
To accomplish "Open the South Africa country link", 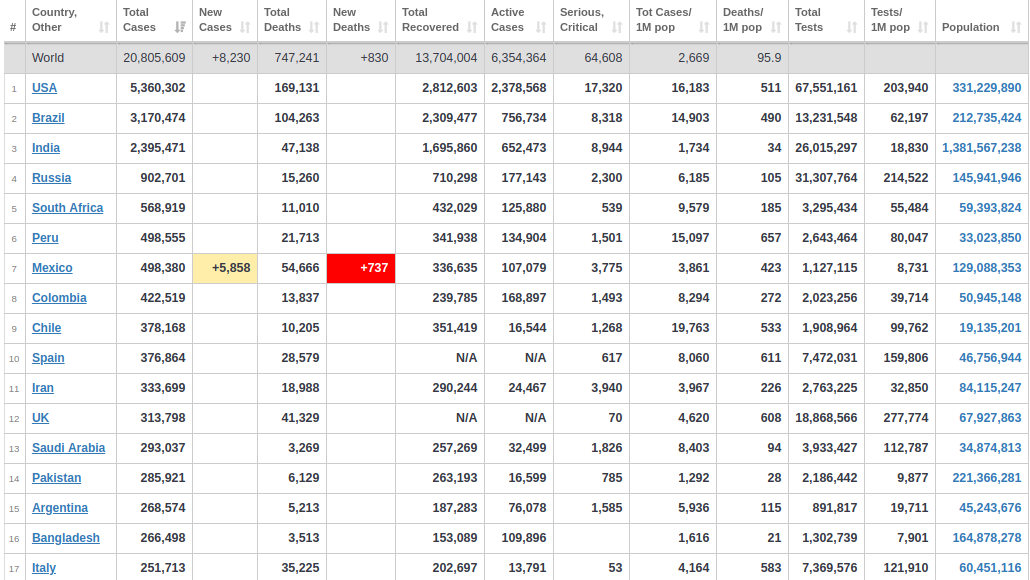I will tap(68, 208).
